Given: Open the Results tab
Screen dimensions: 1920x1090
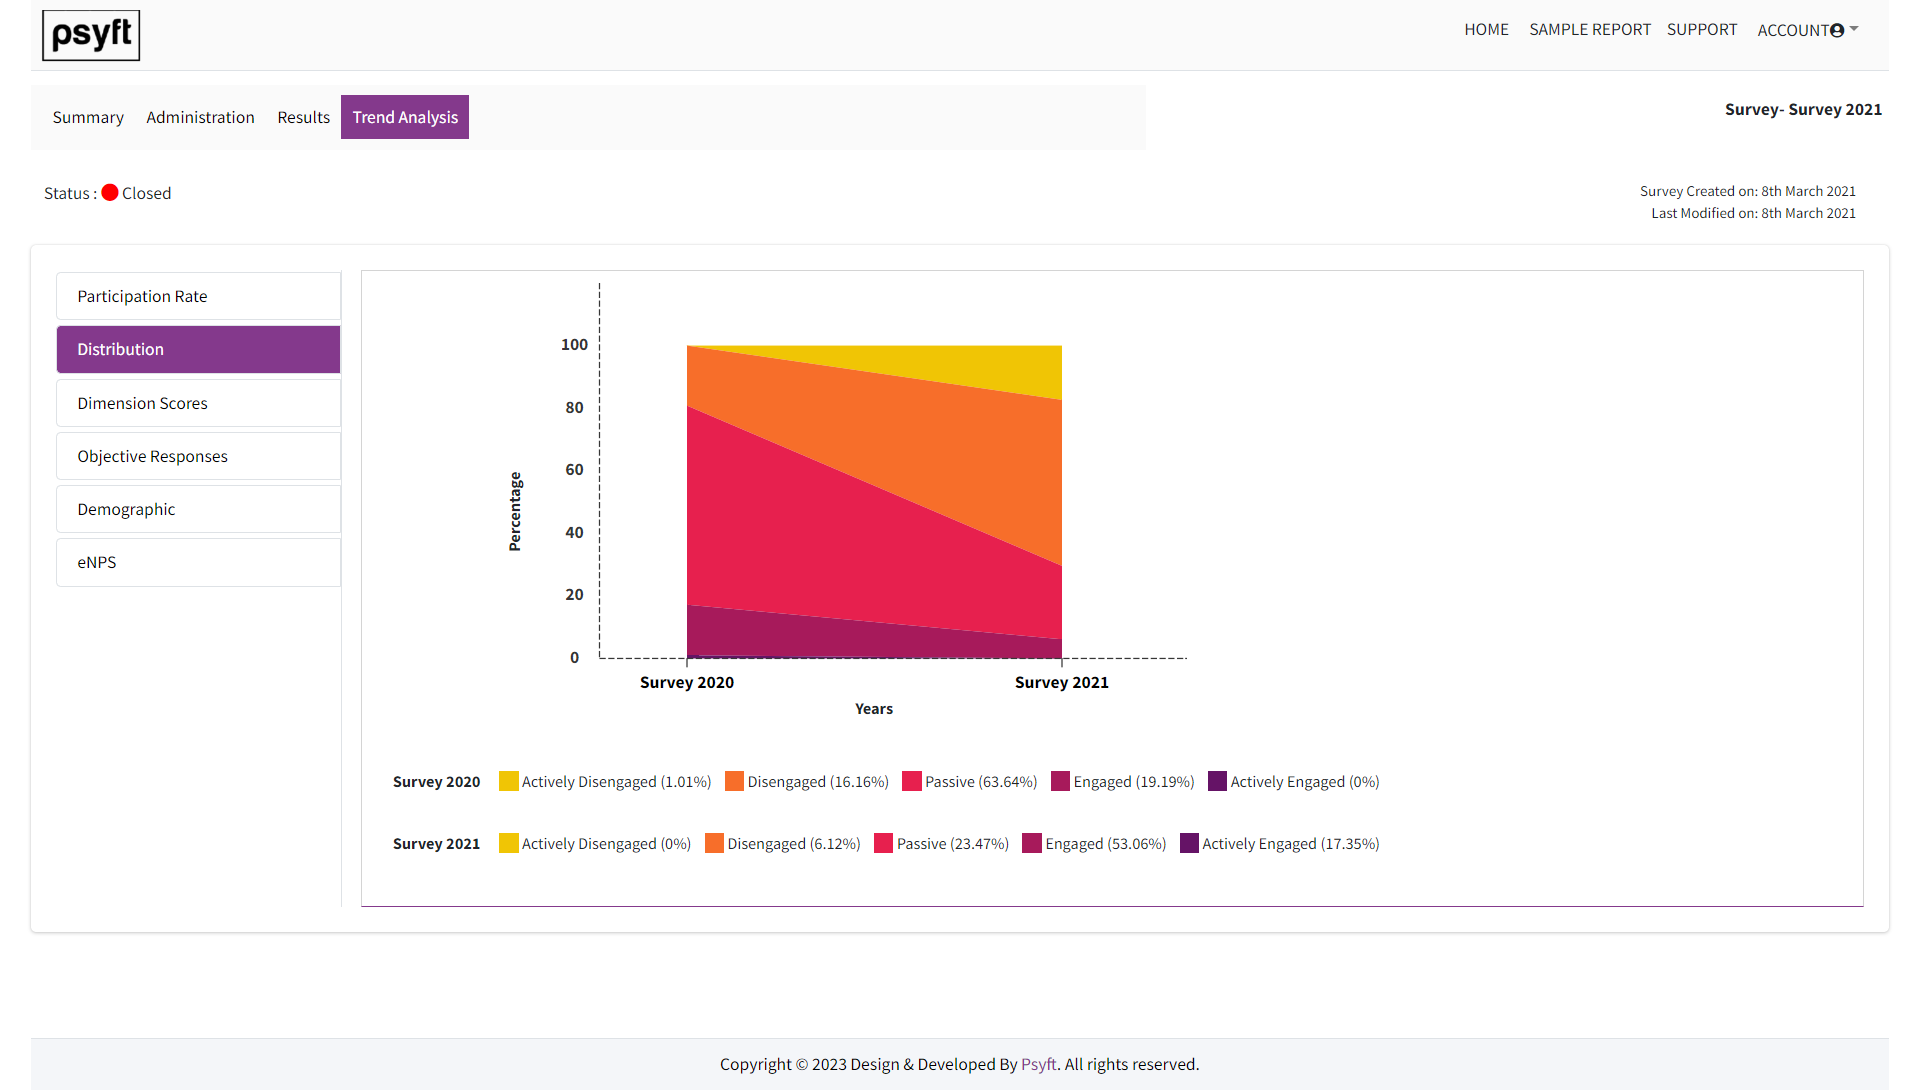Looking at the screenshot, I should coord(303,117).
